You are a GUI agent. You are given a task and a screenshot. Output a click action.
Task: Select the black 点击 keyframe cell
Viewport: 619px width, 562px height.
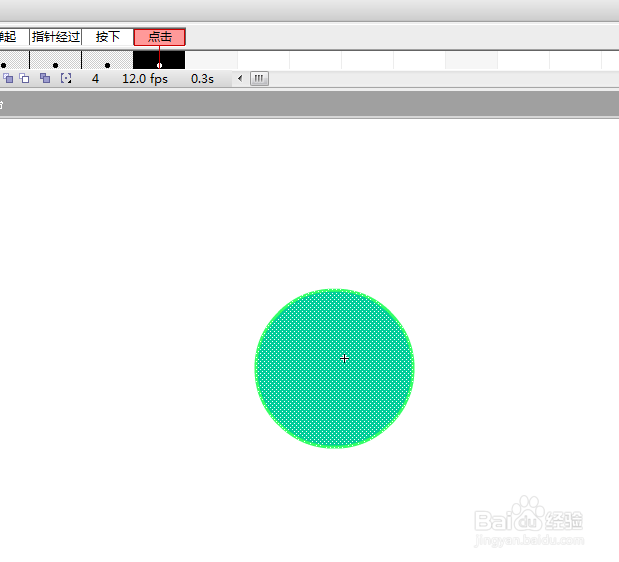pos(159,60)
